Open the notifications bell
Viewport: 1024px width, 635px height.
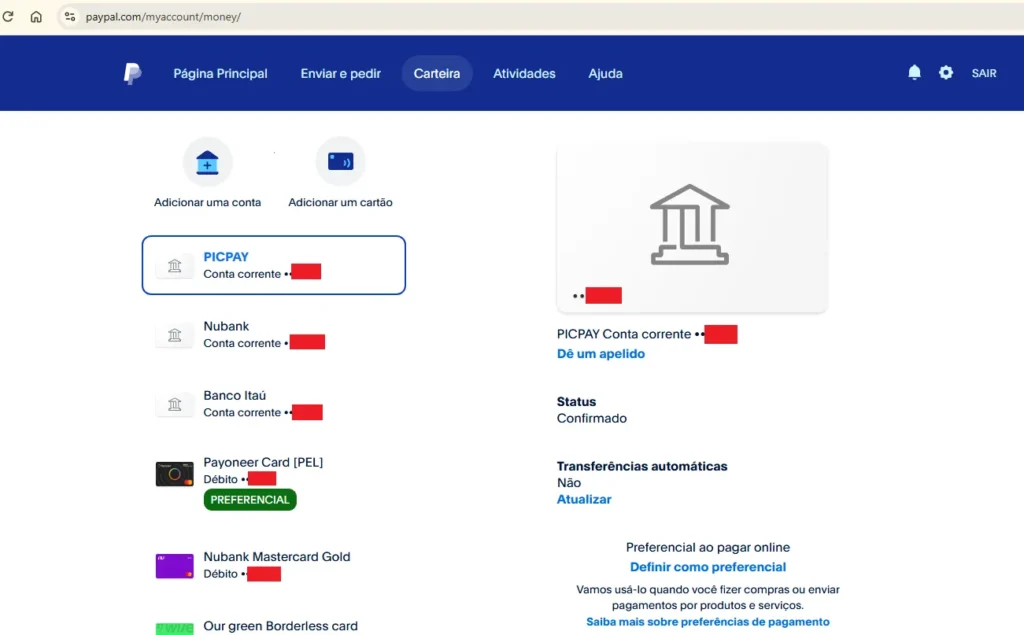click(914, 73)
